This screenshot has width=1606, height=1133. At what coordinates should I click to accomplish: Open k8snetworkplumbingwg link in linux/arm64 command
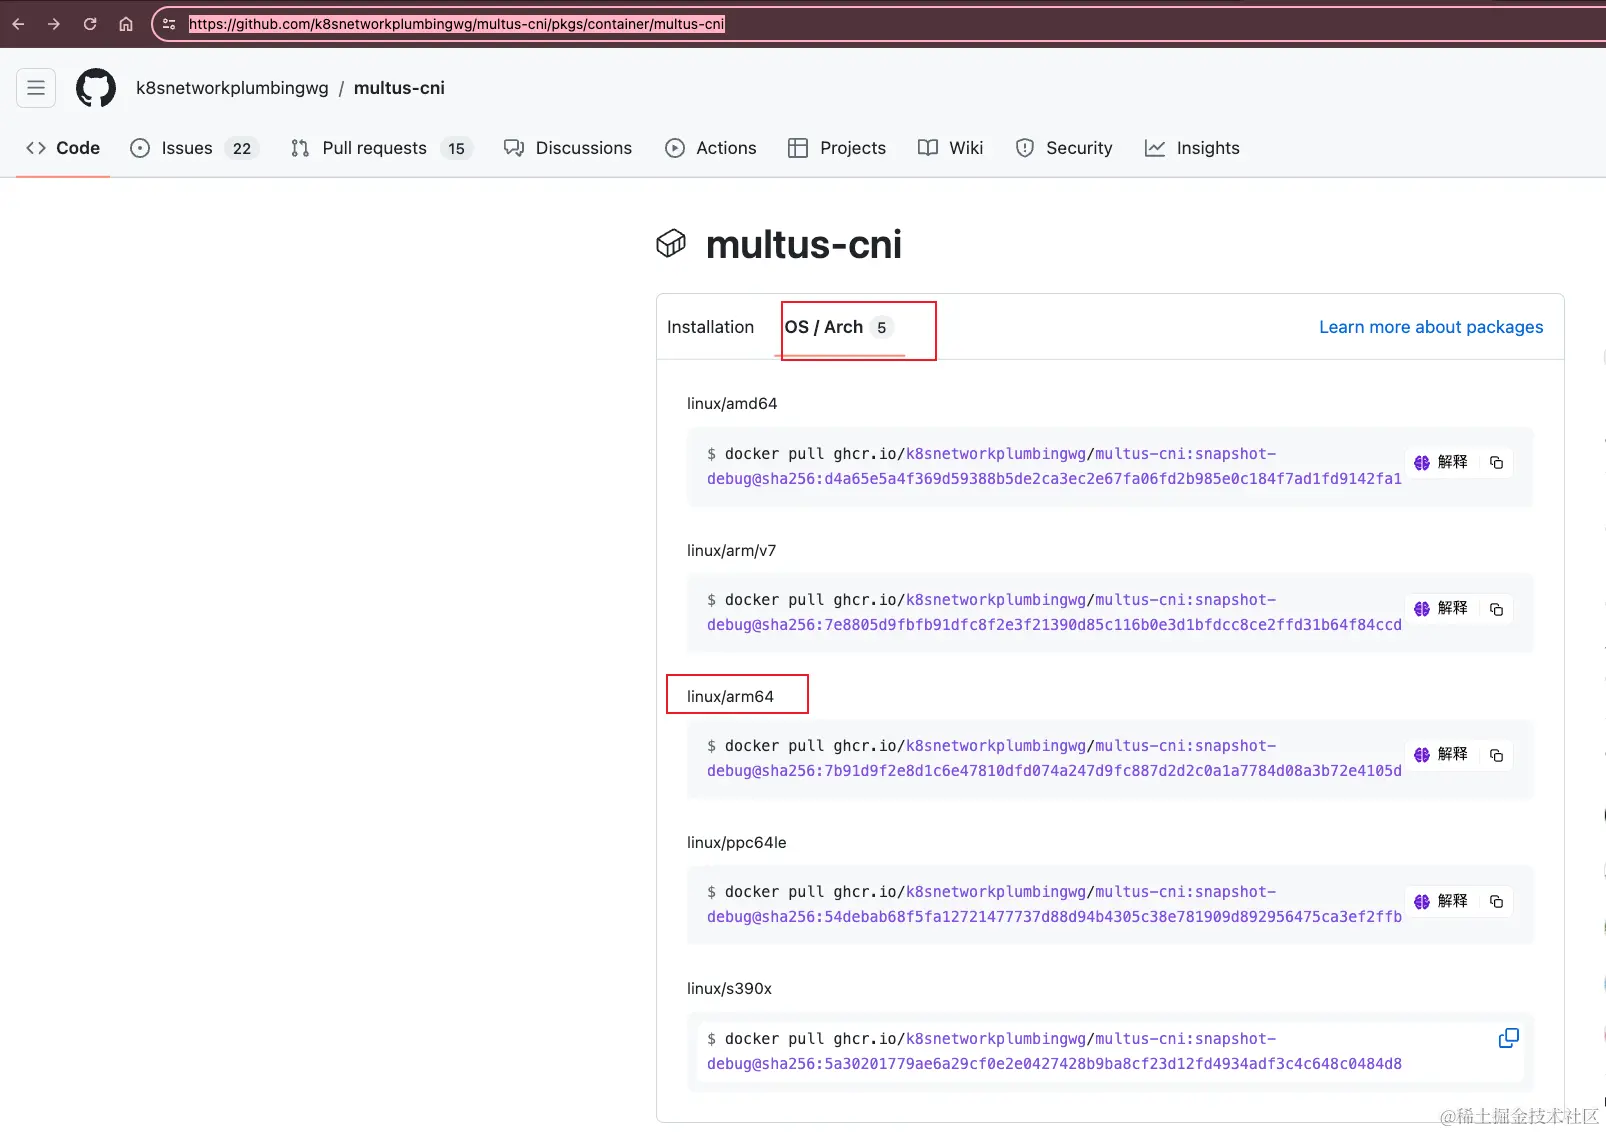coord(996,746)
